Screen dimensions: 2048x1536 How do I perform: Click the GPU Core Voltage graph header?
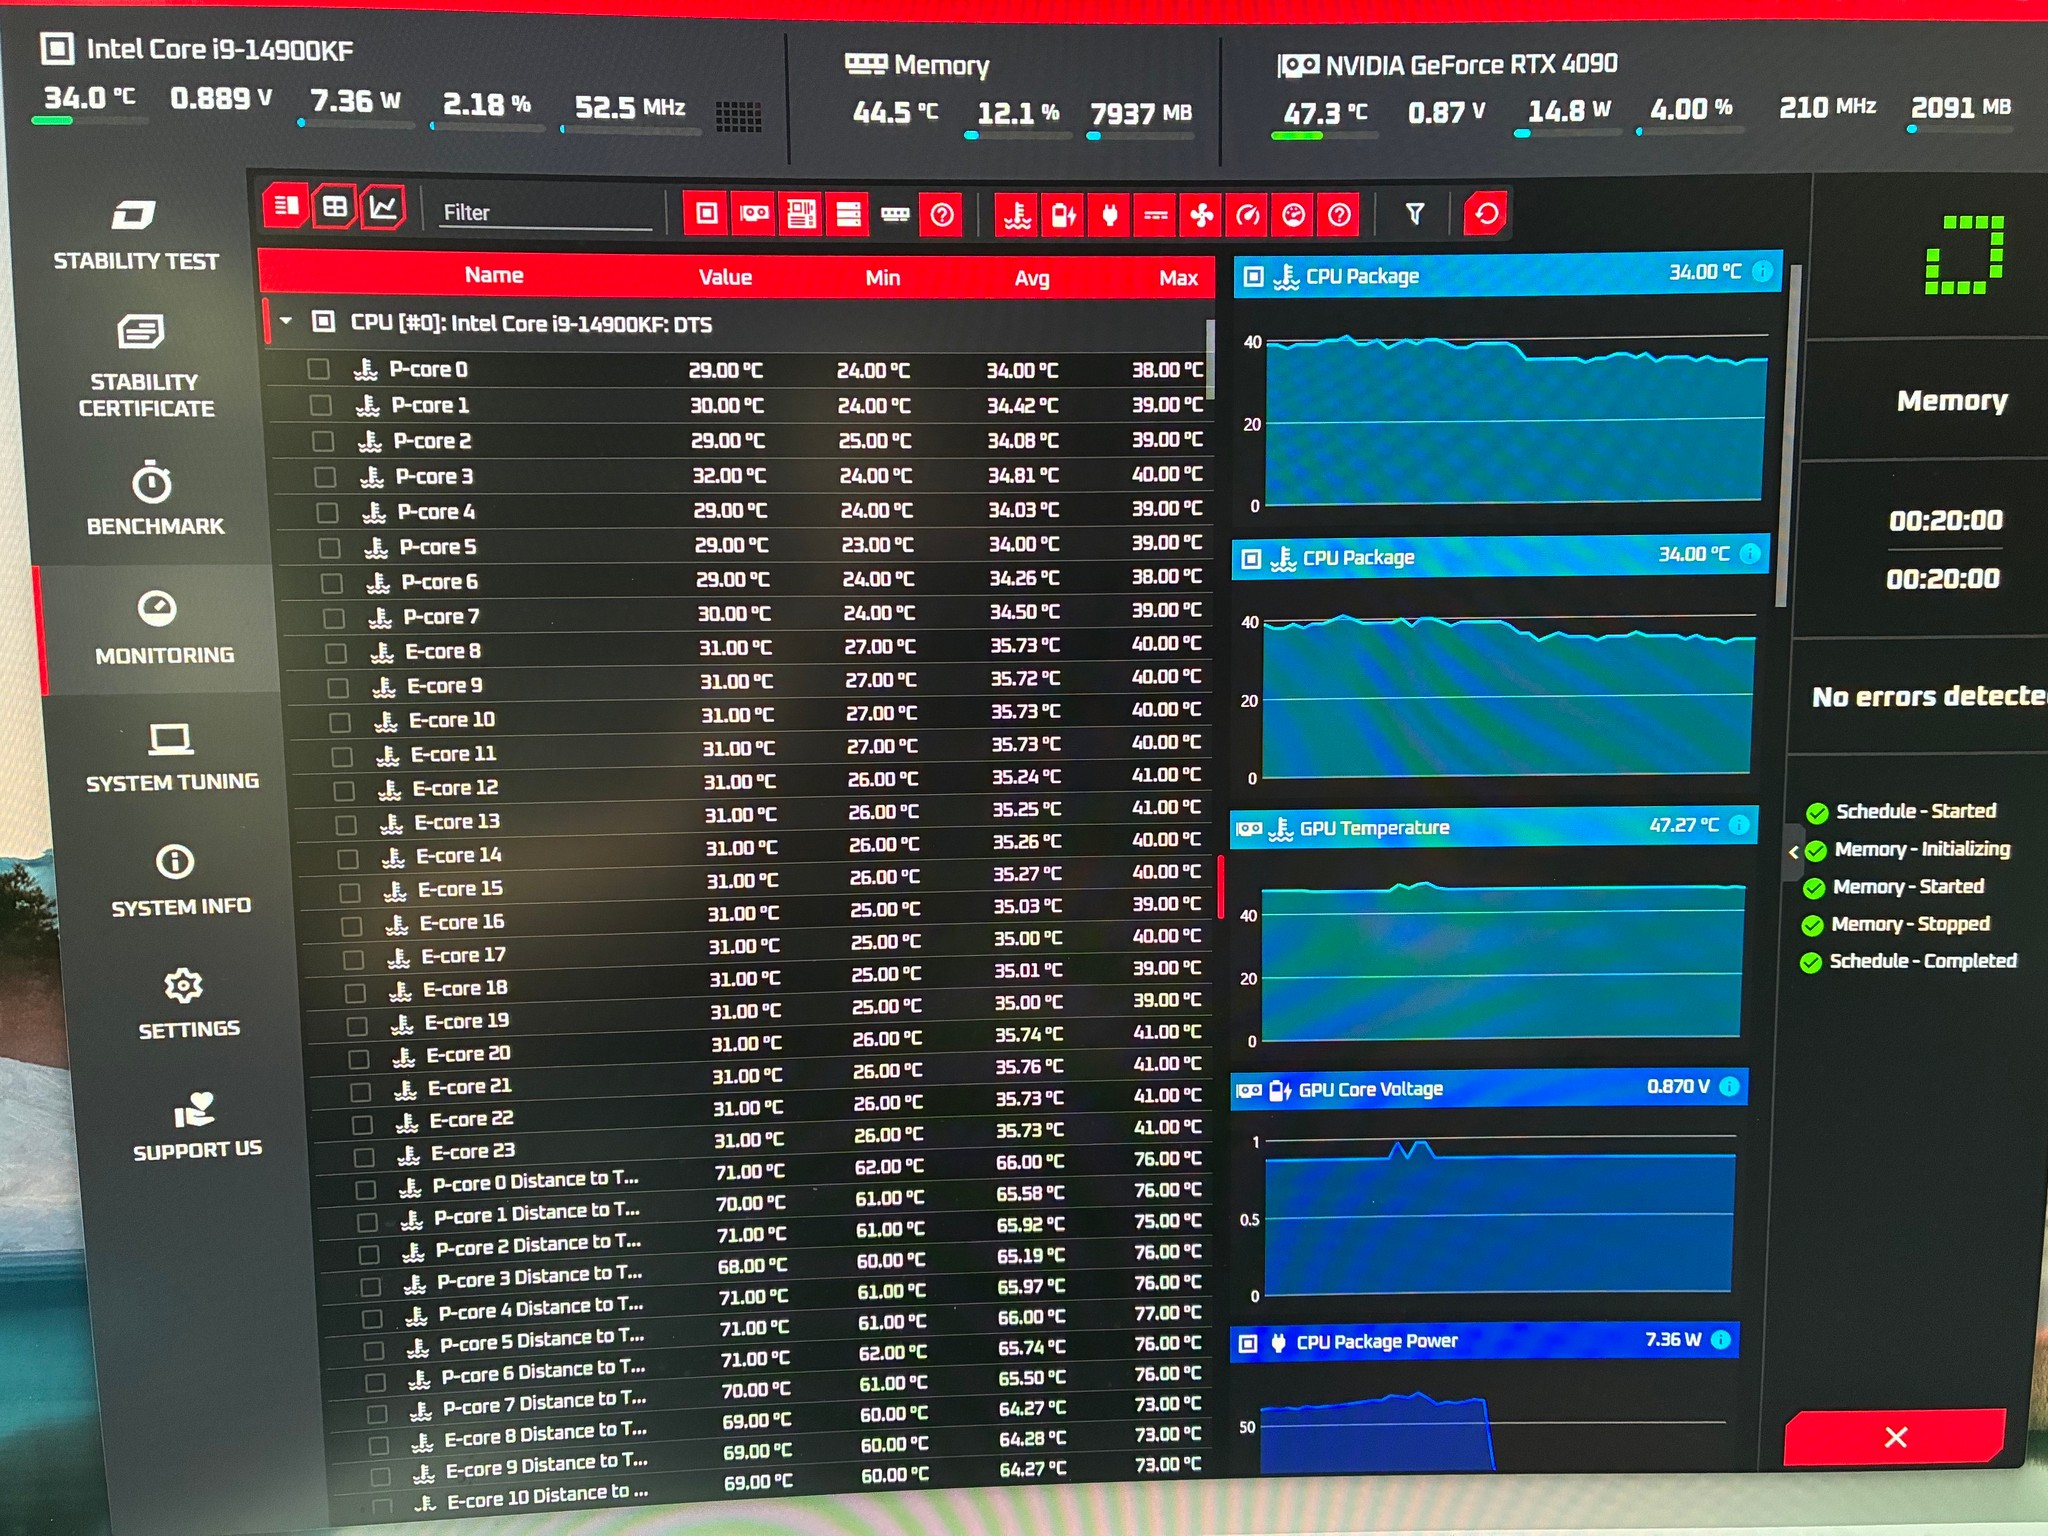pyautogui.click(x=1488, y=1088)
